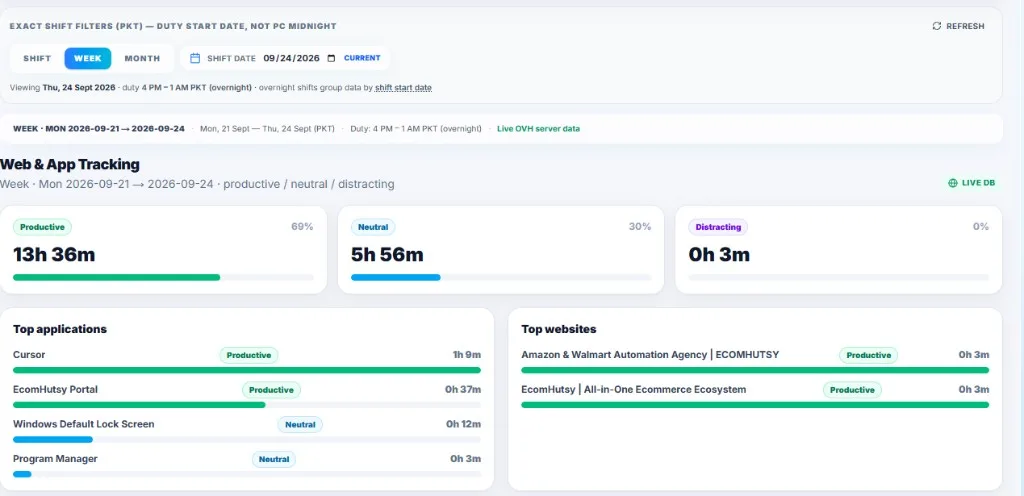The height and width of the screenshot is (496, 1024).
Task: Click the 'Program Manager' application name
Action: point(56,459)
